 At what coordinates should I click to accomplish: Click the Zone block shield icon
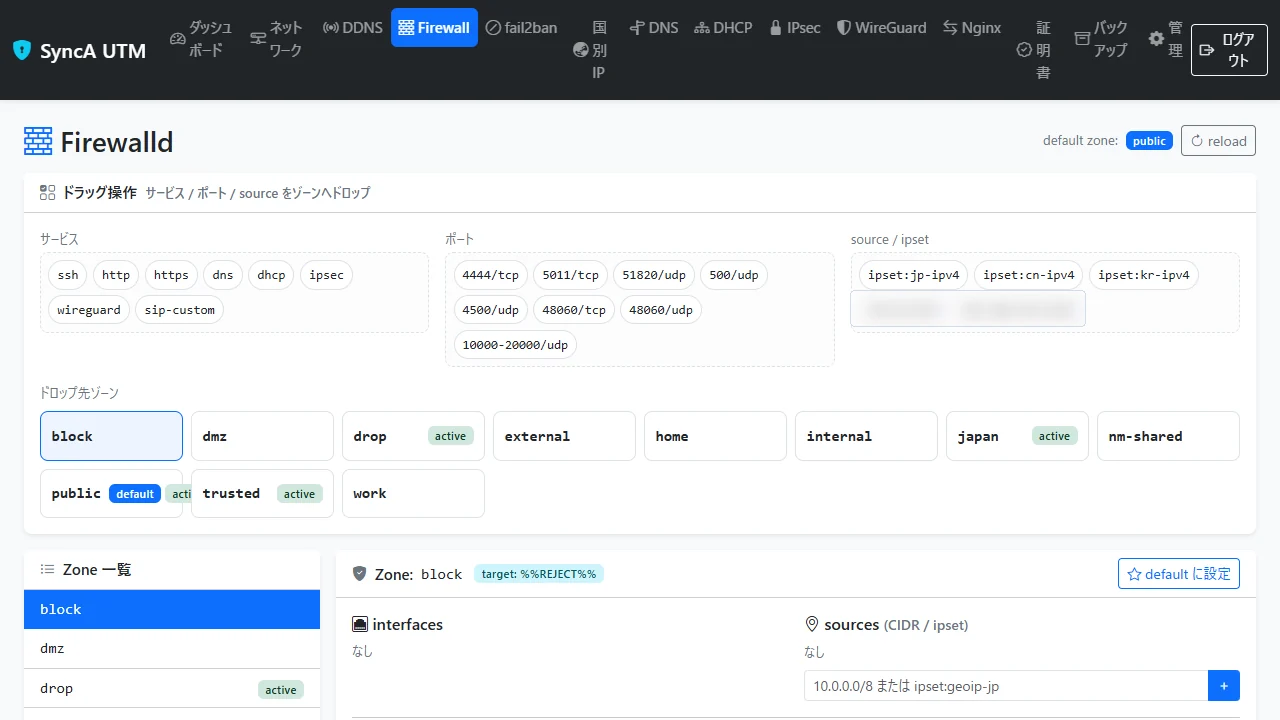(360, 574)
